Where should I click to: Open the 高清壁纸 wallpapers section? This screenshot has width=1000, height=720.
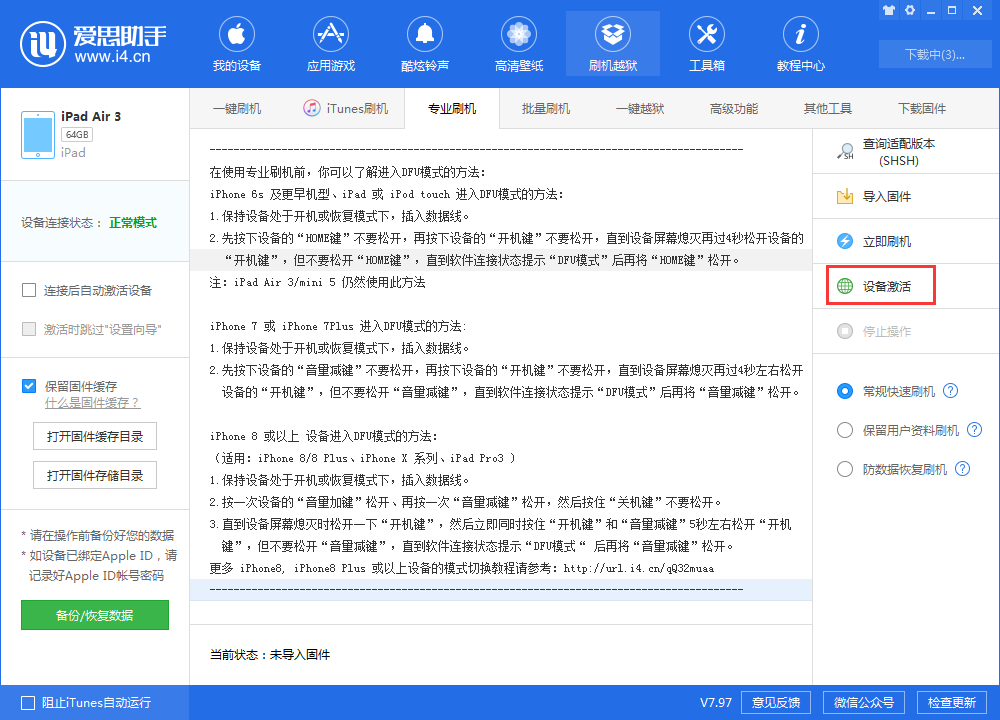pos(518,43)
